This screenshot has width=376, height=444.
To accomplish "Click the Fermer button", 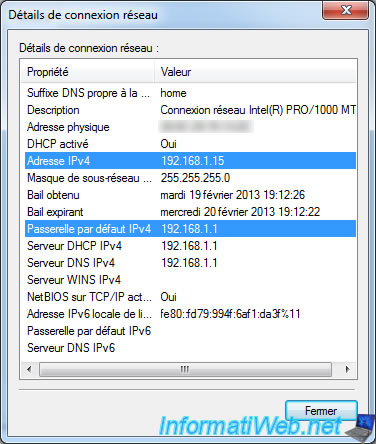I will [x=321, y=411].
